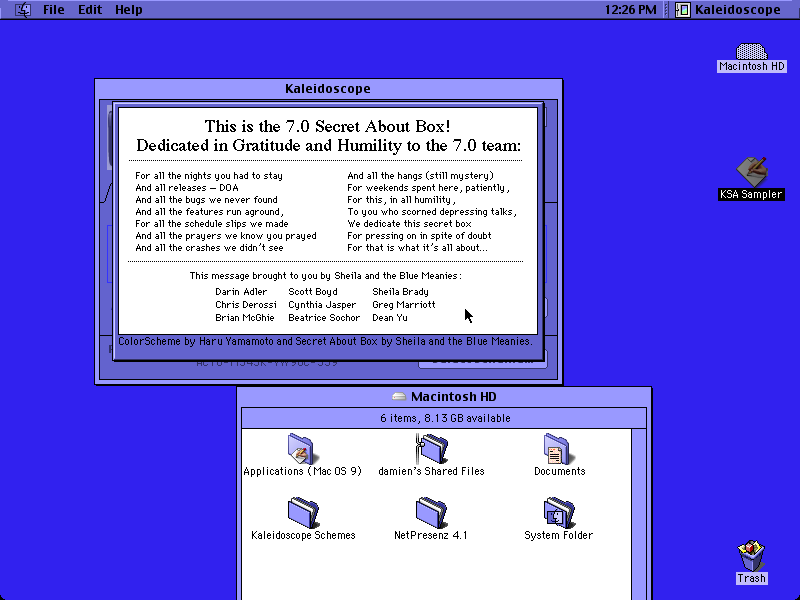Select the Macintosh HD desktop icon
Viewport: 800px width, 600px height.
(x=752, y=58)
